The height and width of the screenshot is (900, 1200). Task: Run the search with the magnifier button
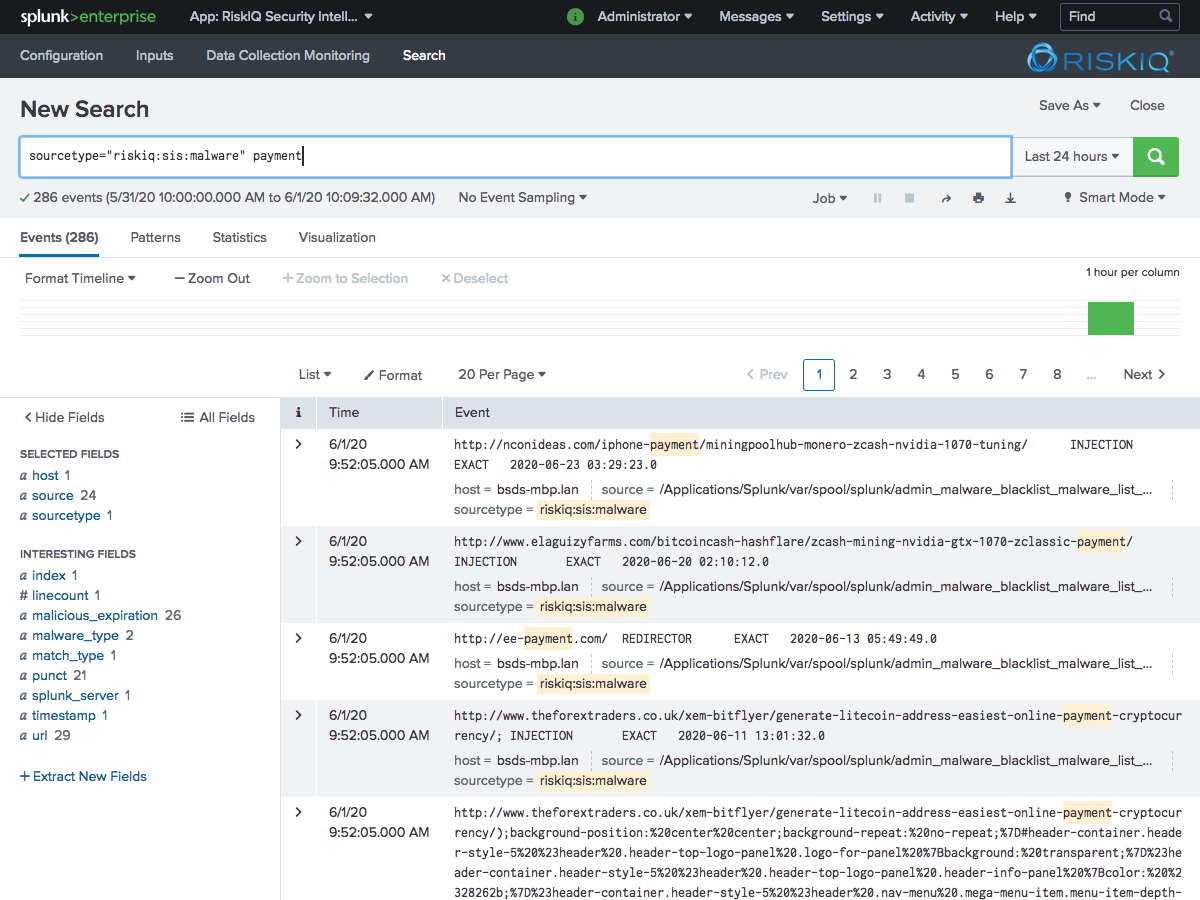click(1156, 157)
